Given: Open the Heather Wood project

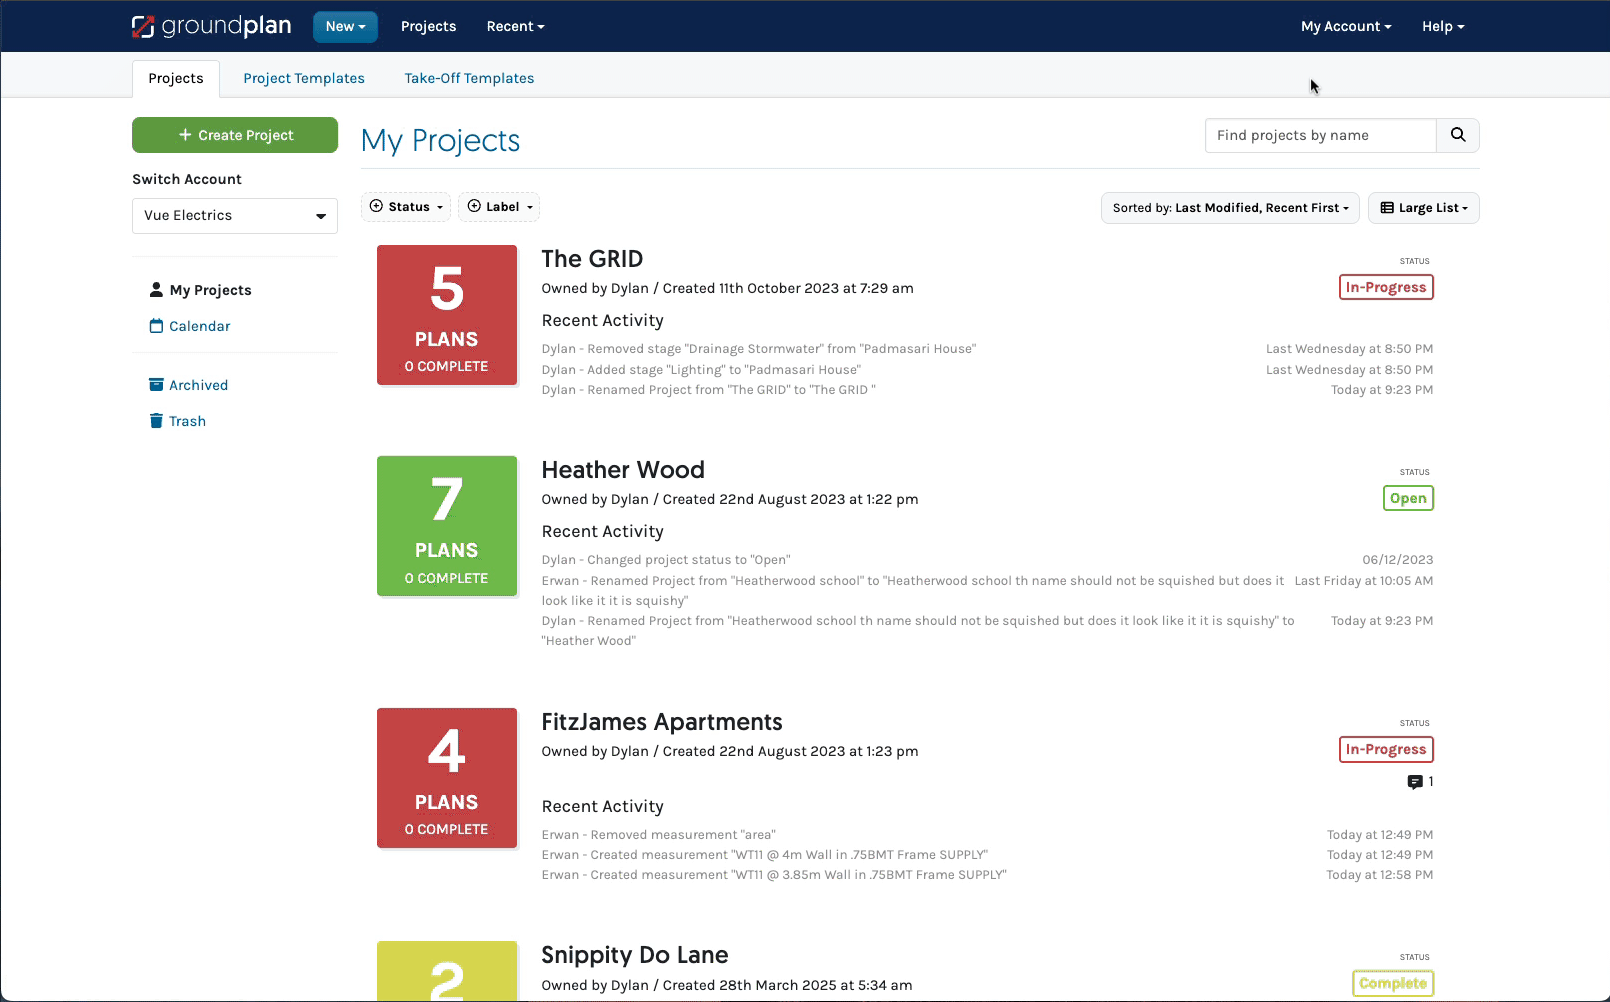Looking at the screenshot, I should coord(622,469).
